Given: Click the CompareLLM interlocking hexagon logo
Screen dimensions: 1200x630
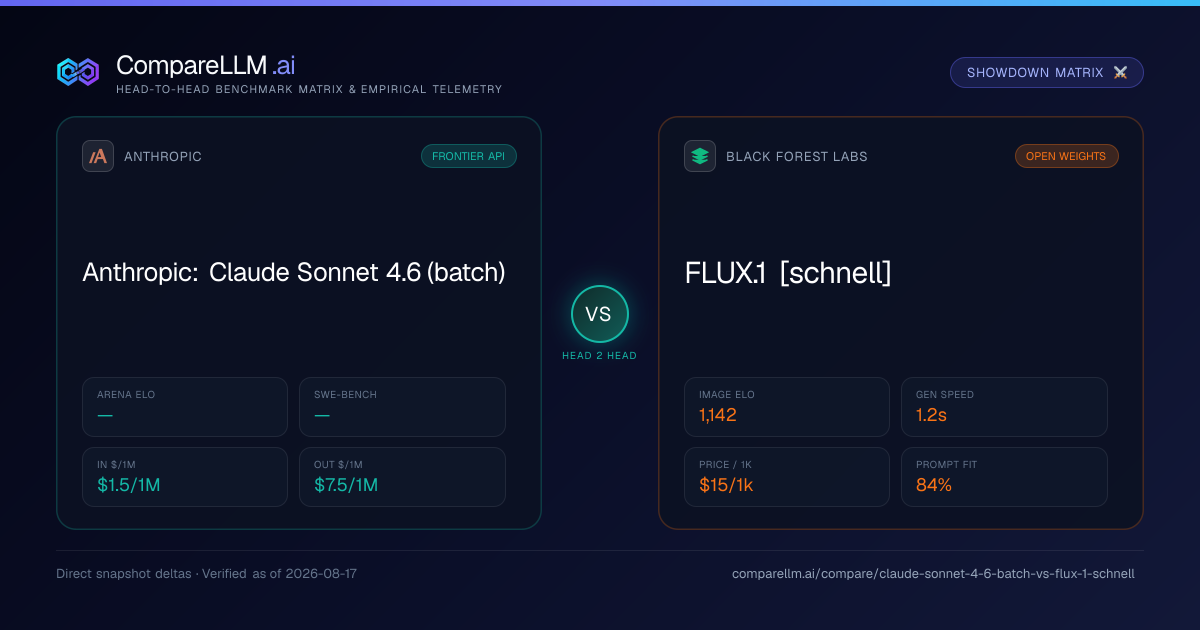Looking at the screenshot, I should tap(78, 72).
